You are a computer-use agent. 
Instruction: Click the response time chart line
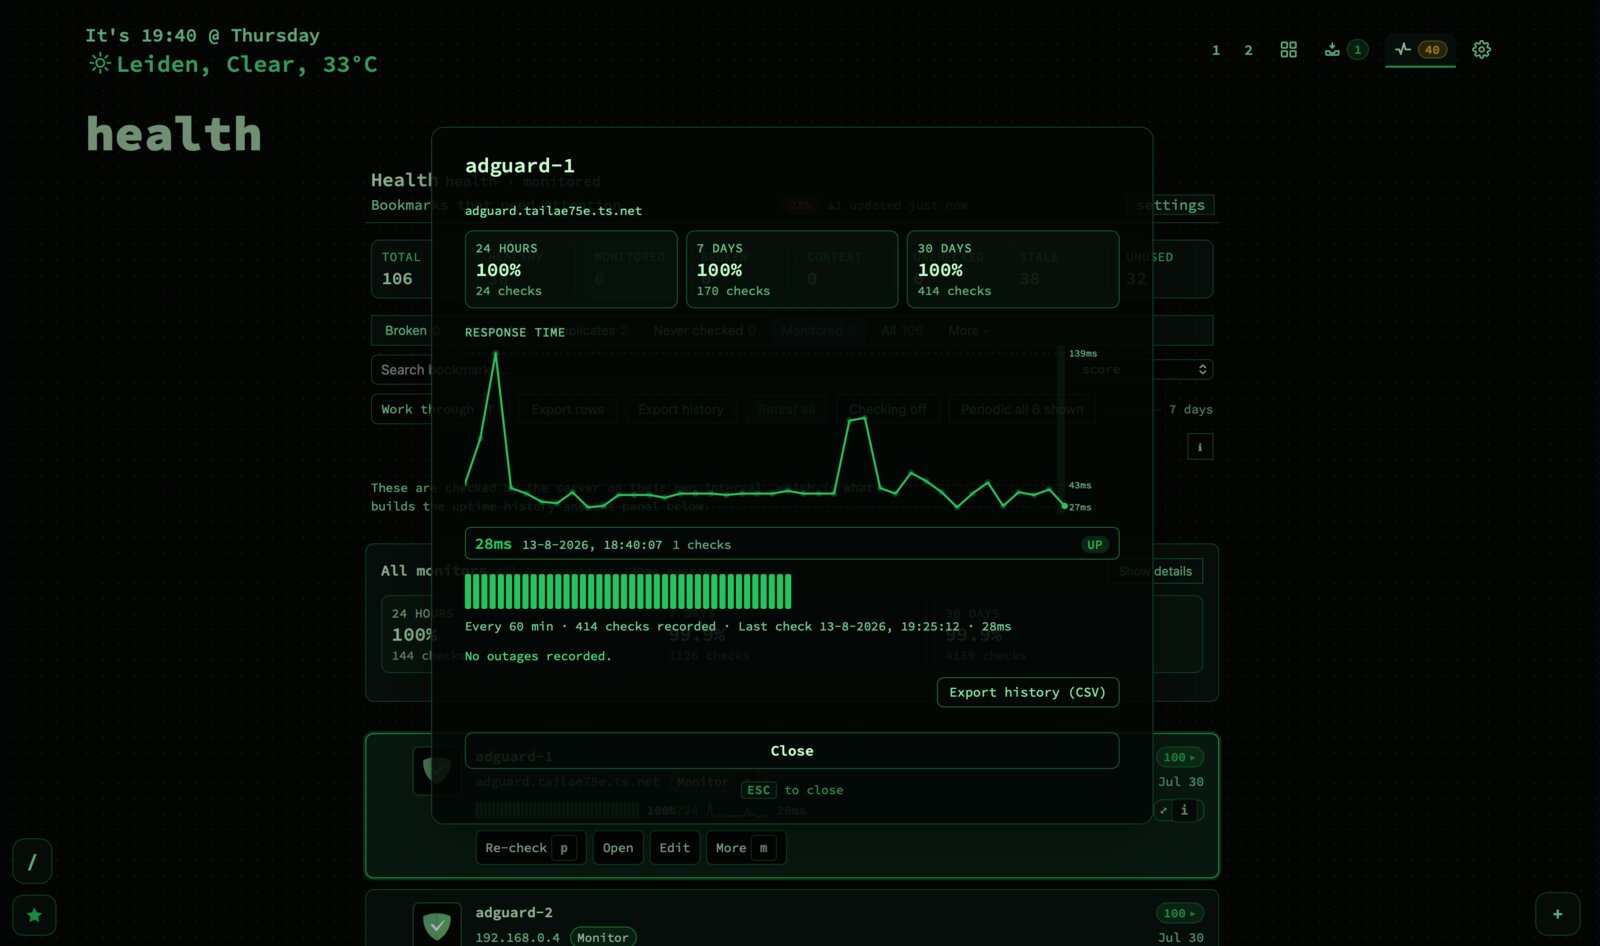(765, 430)
